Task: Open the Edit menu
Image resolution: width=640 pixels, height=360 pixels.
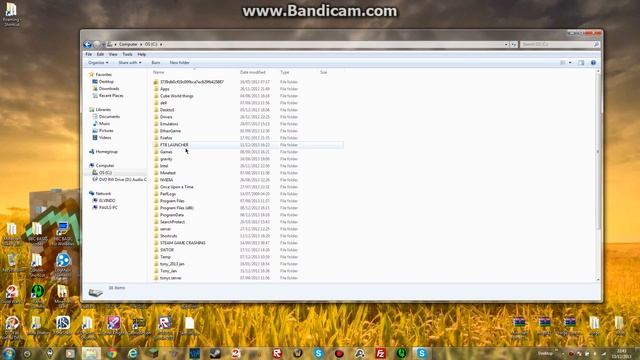Action: (100, 54)
